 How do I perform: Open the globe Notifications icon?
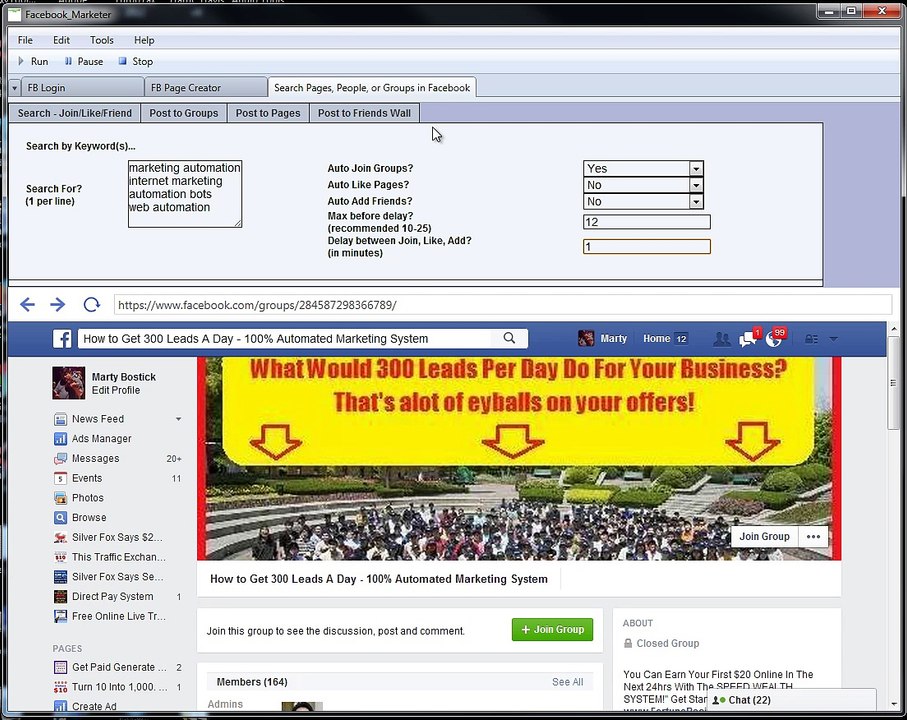[773, 339]
